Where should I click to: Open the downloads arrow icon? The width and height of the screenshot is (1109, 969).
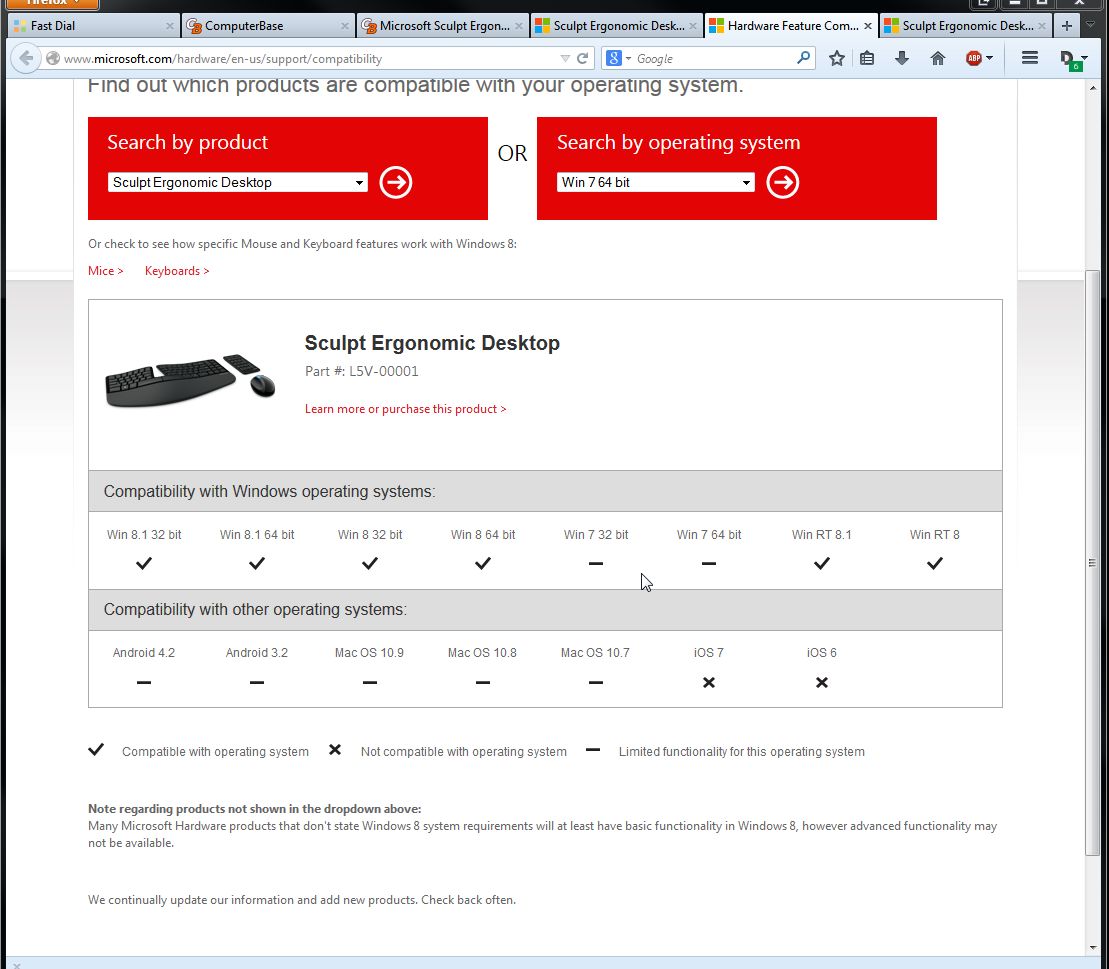[902, 59]
